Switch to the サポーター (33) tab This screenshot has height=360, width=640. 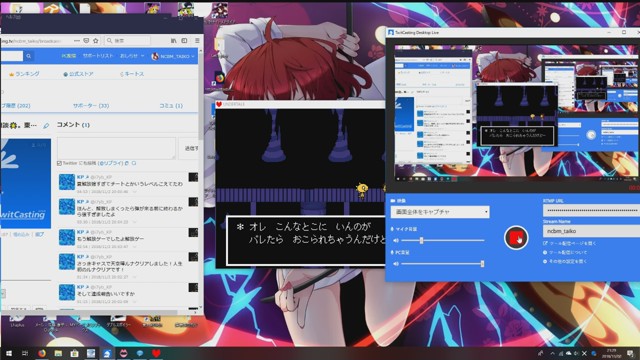click(x=91, y=106)
